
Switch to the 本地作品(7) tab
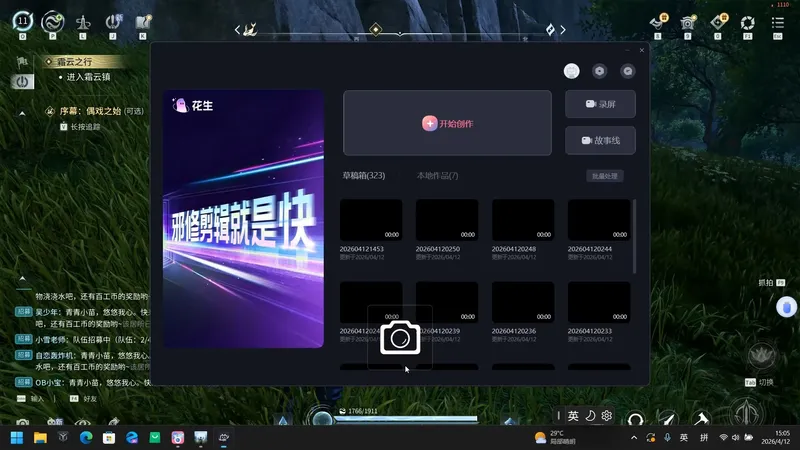[437, 176]
